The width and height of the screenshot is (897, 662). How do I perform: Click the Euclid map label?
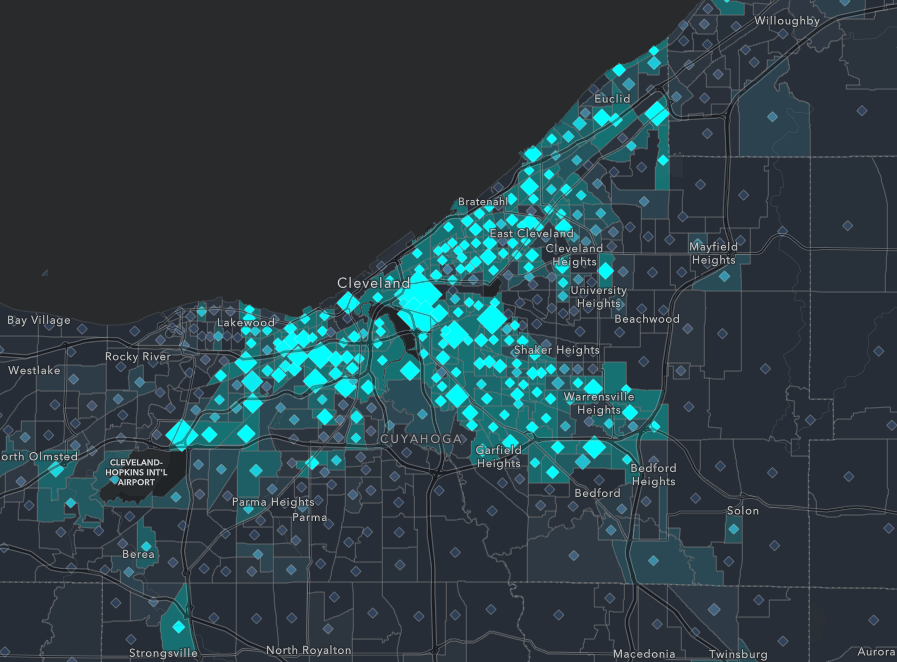pos(612,98)
